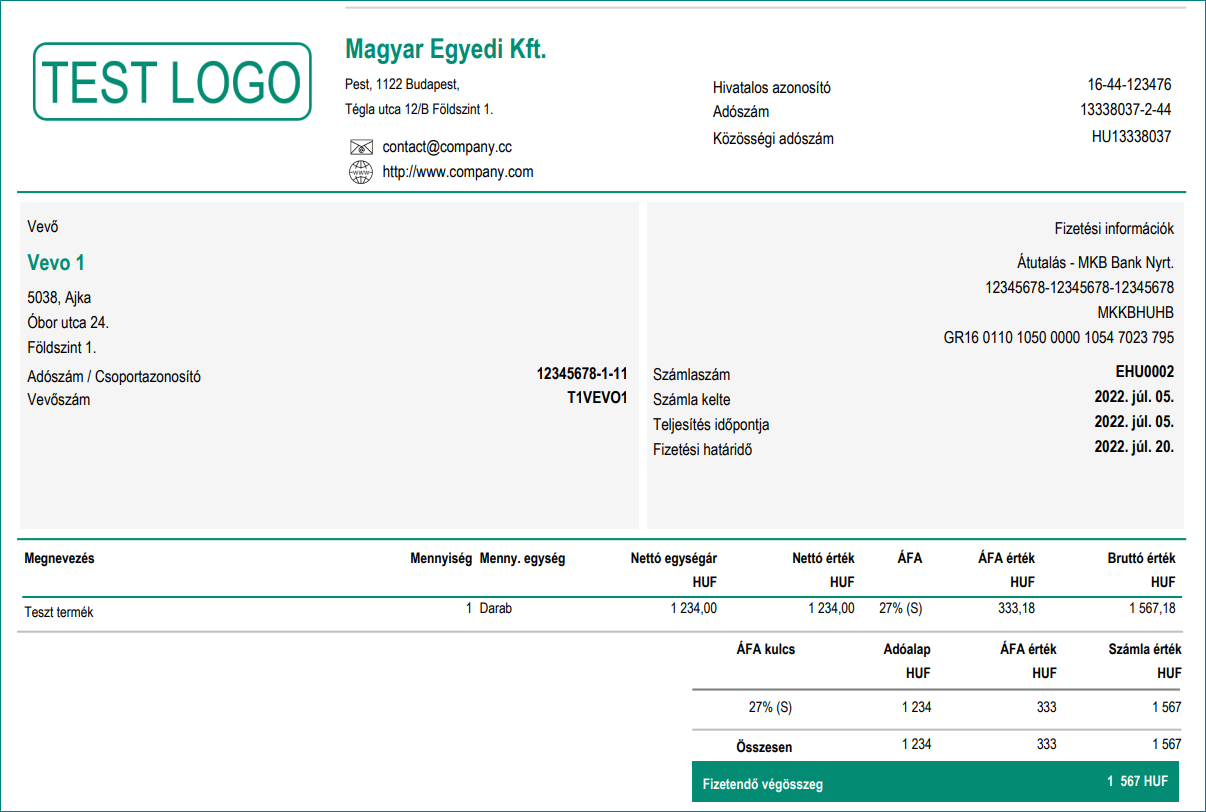
Task: Select Adóalap 1 234 in Összesen row
Action: coord(916,744)
